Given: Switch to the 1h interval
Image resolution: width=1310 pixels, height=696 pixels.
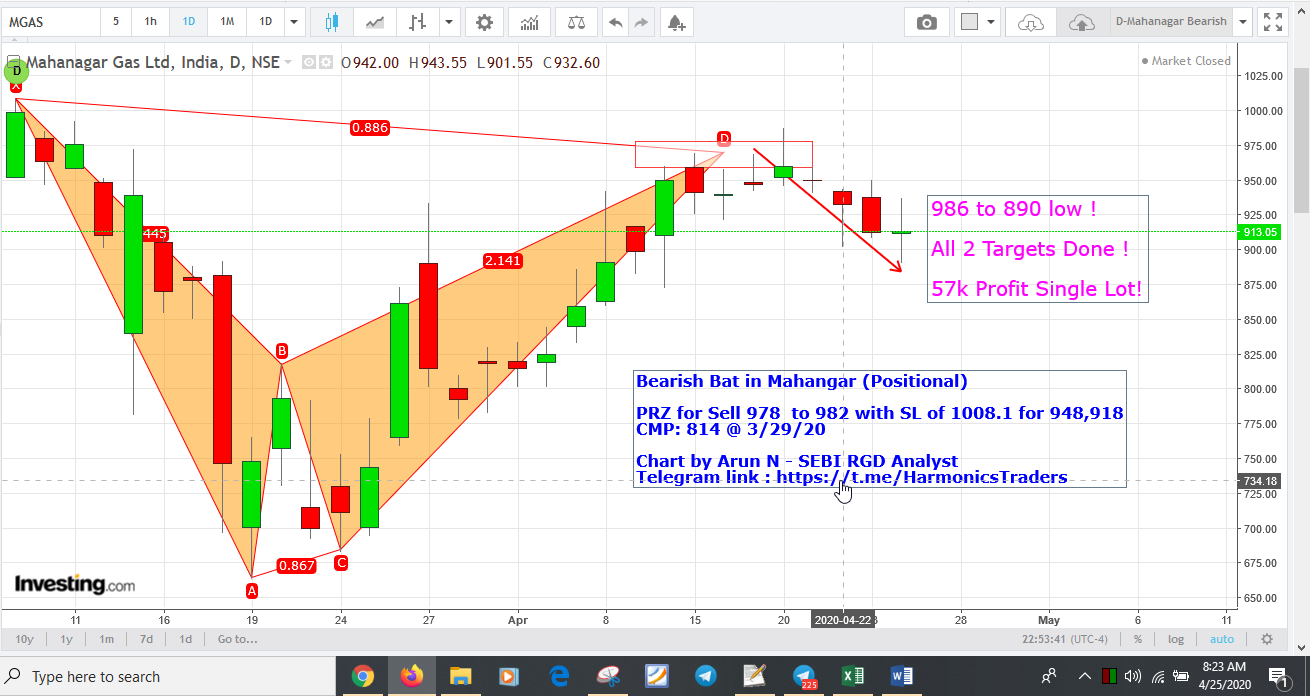Looking at the screenshot, I should click(150, 21).
